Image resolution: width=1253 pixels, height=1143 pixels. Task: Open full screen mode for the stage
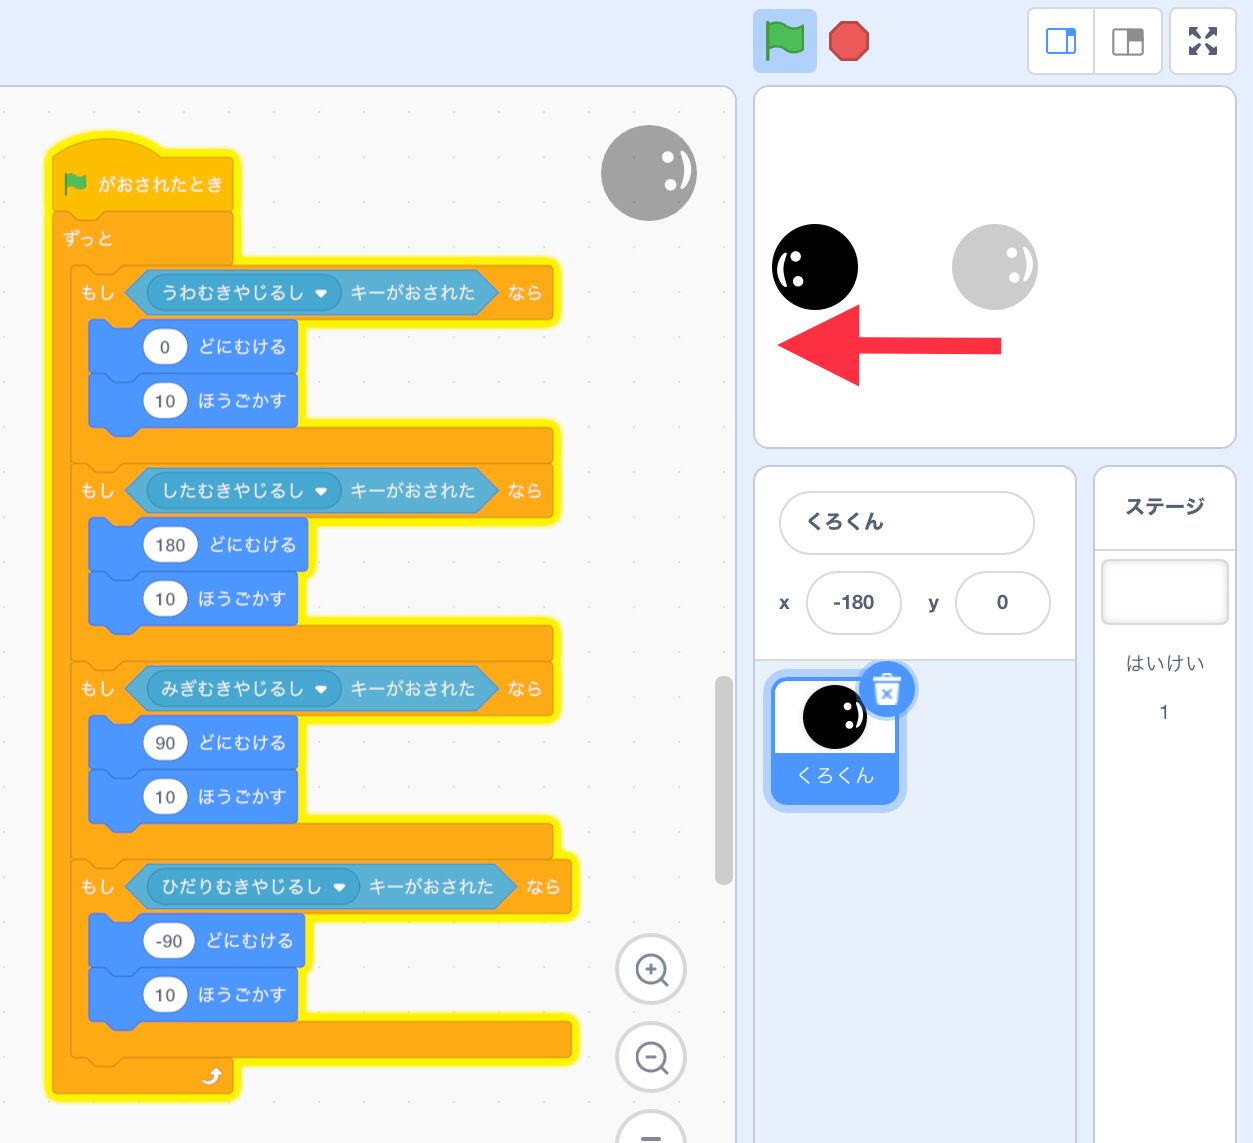(x=1203, y=41)
